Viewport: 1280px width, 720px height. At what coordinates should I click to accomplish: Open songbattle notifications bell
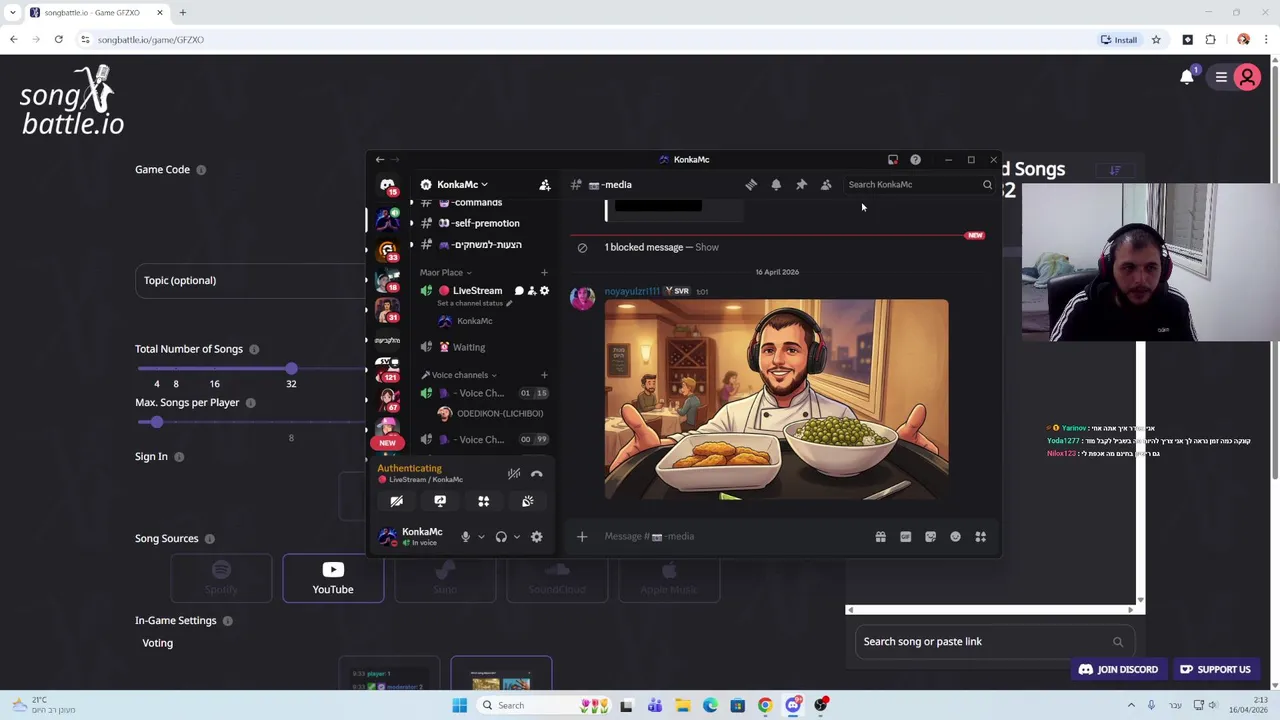click(x=1187, y=77)
